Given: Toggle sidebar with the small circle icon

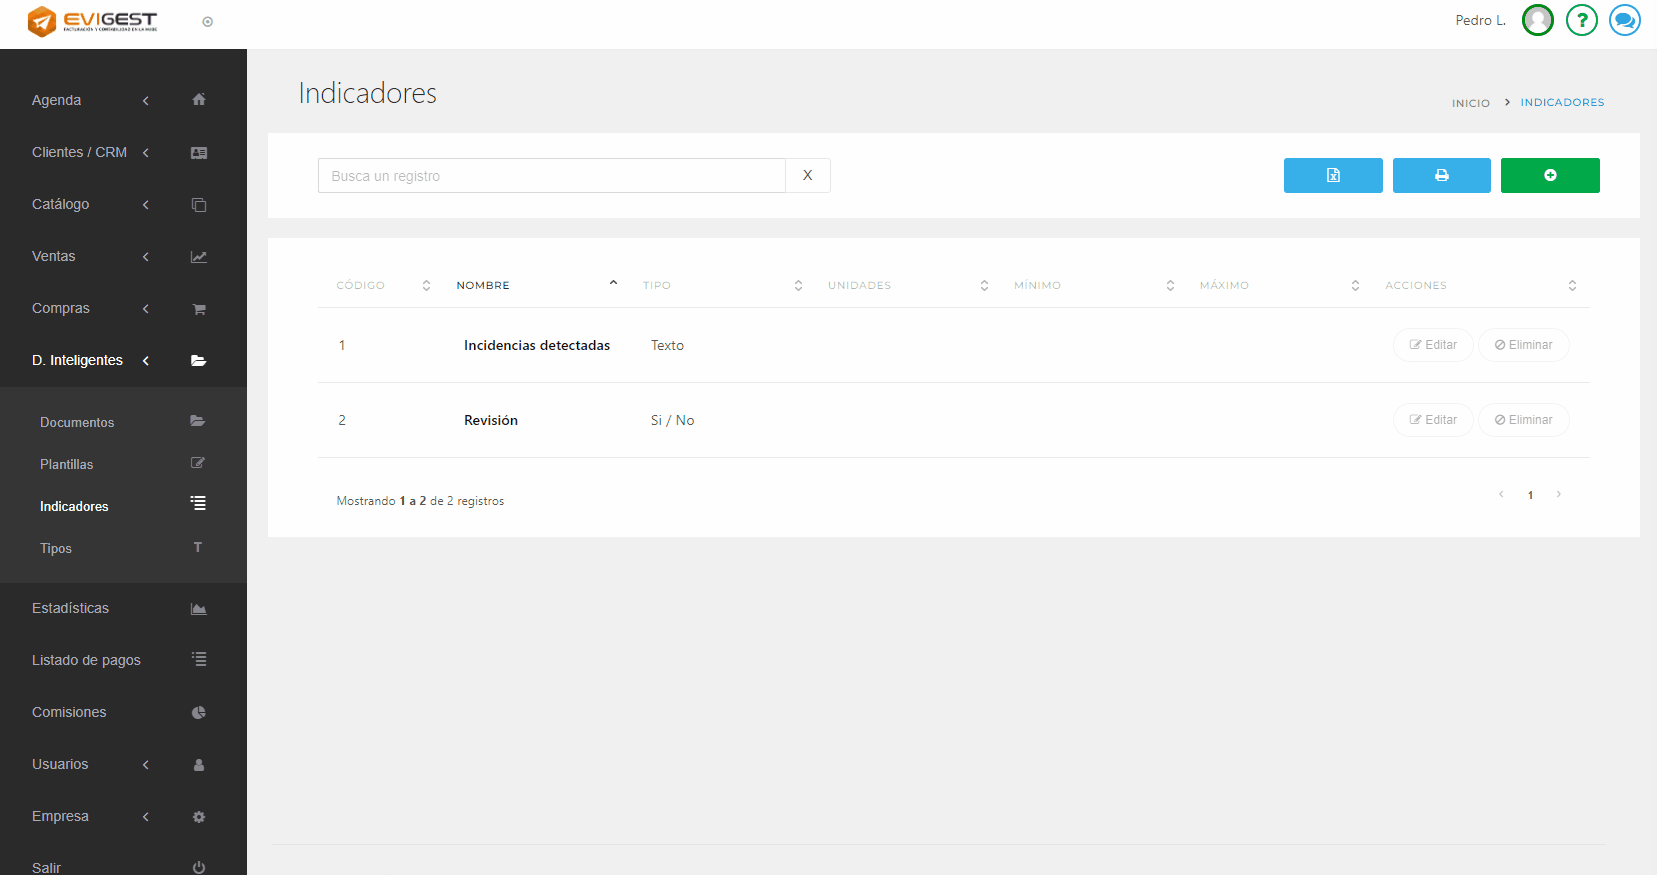Looking at the screenshot, I should click(207, 22).
